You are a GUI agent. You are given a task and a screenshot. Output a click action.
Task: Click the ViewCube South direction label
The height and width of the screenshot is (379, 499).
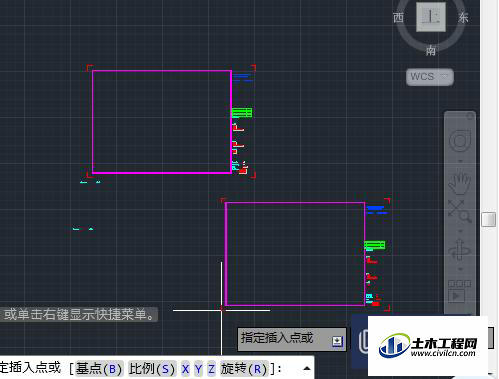pos(431,51)
